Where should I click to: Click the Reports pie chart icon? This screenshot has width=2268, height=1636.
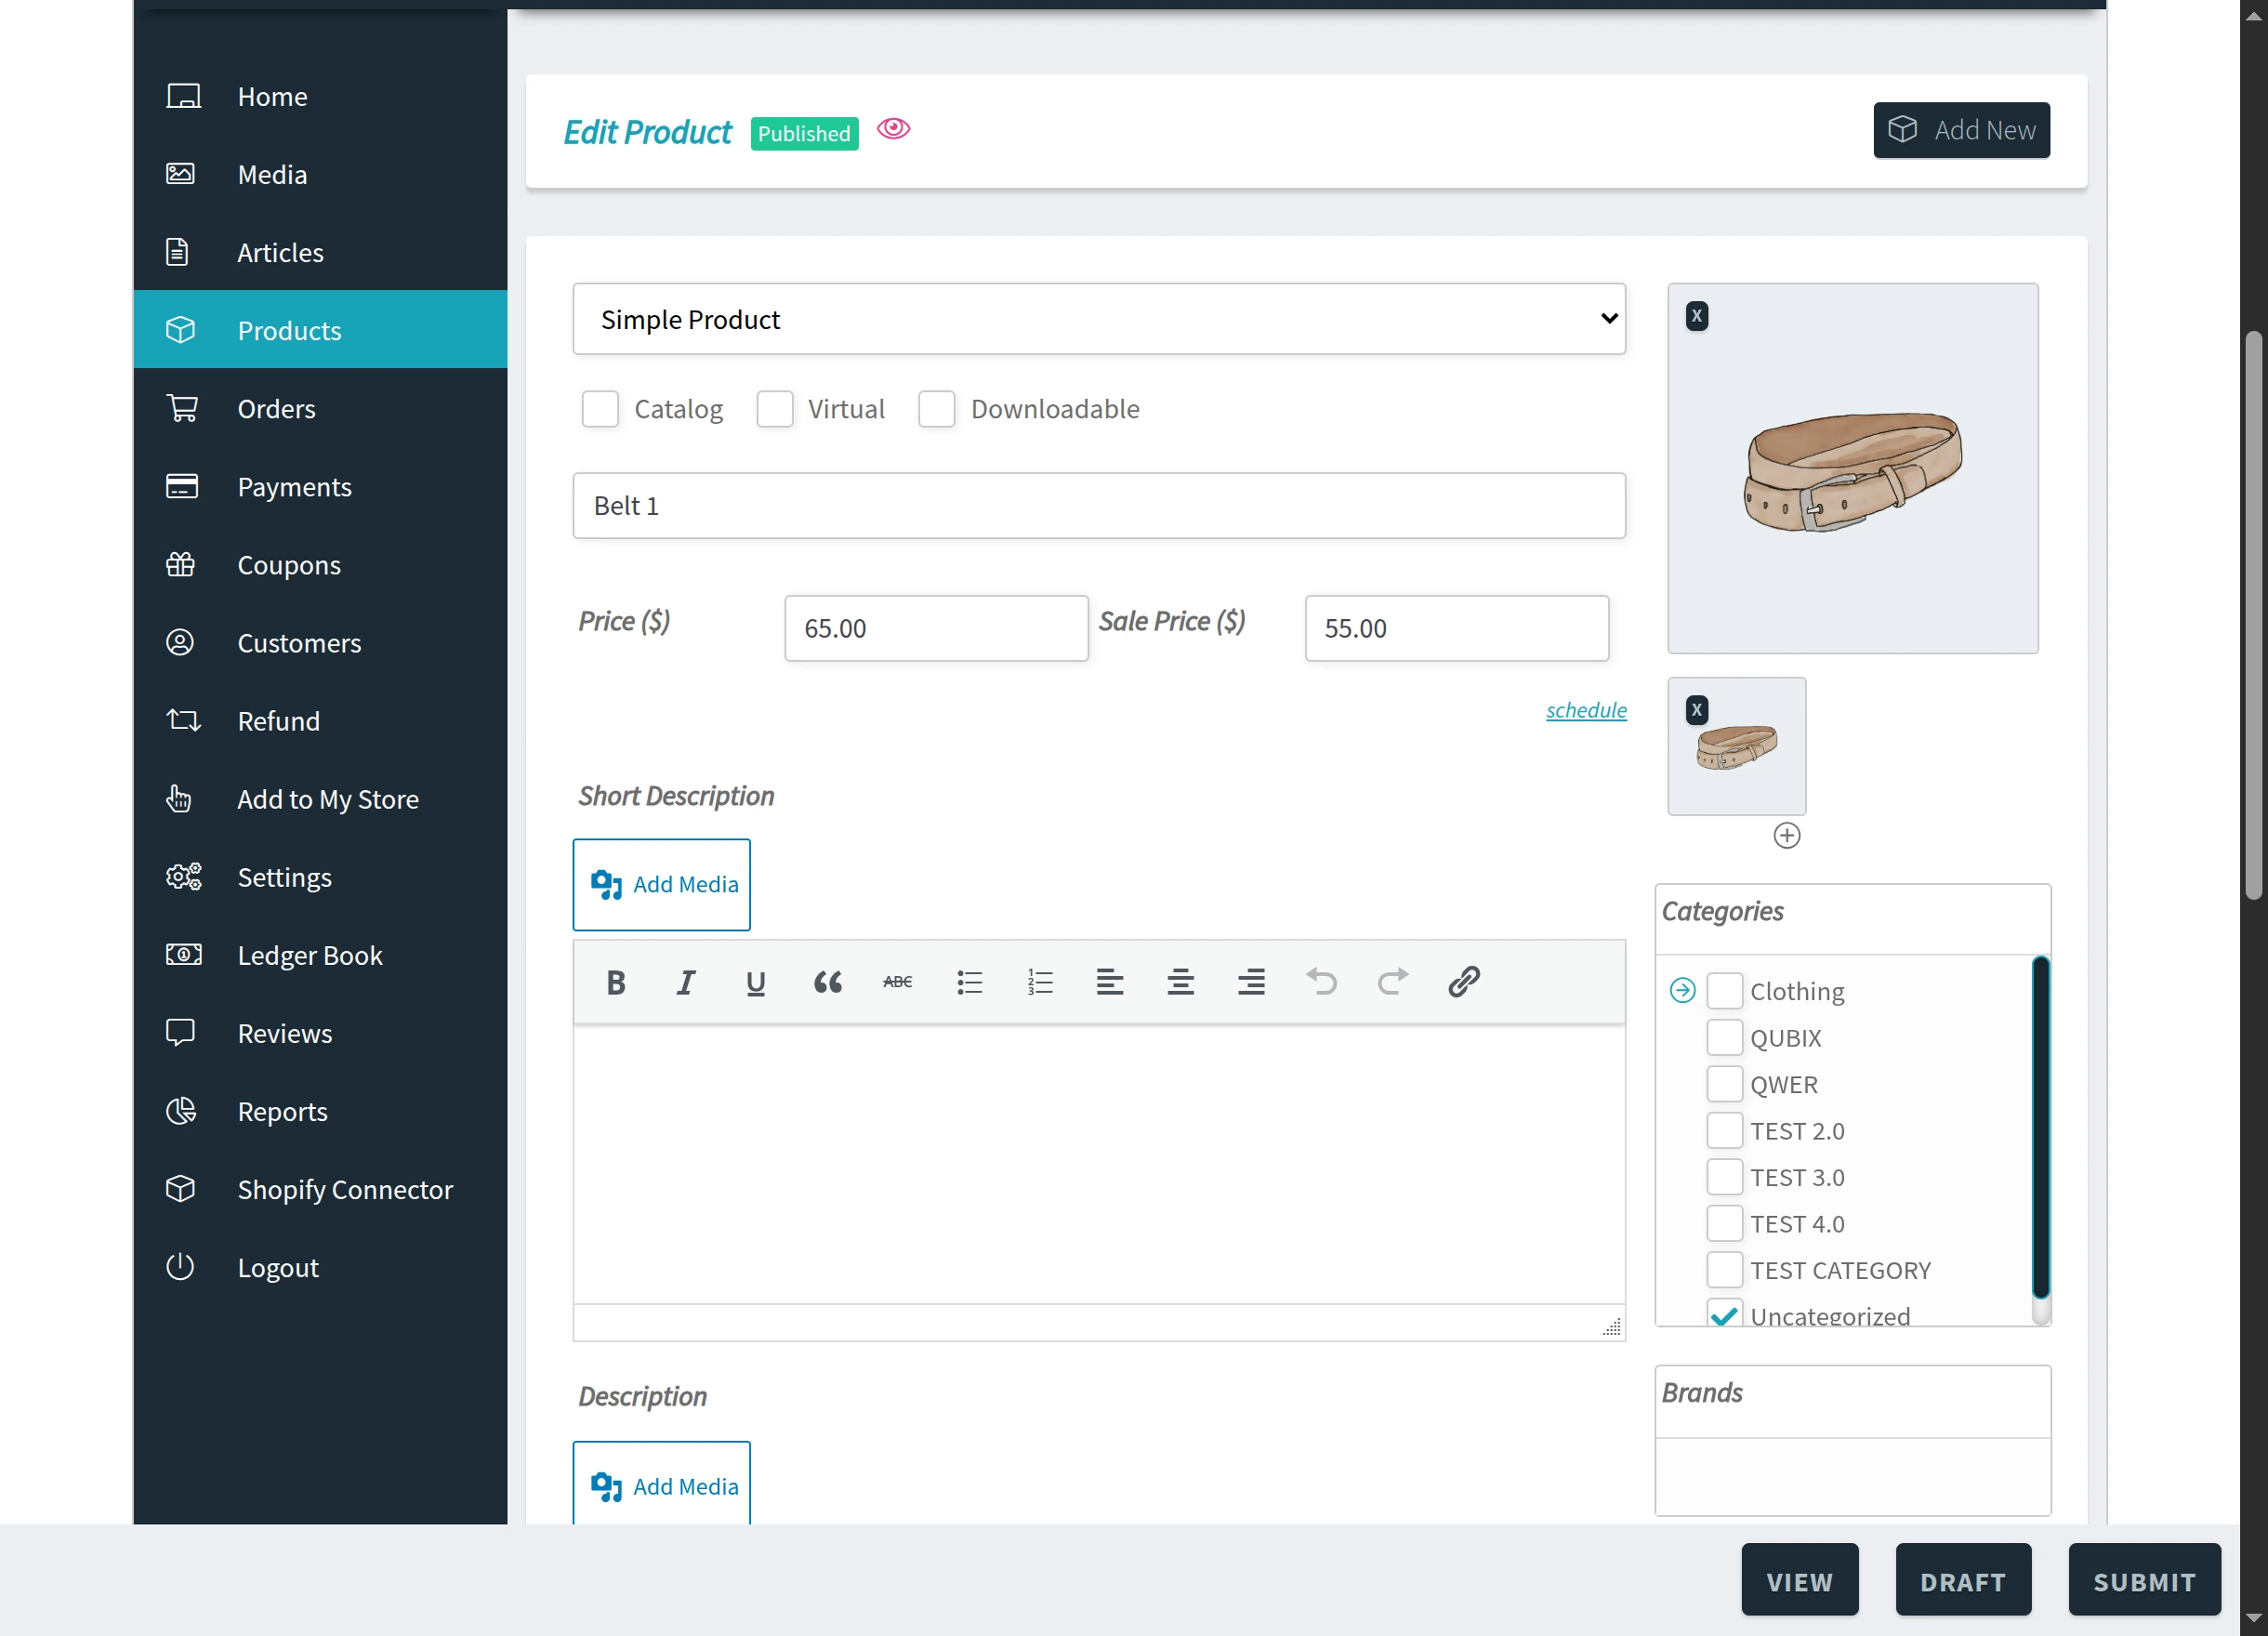coord(181,1111)
